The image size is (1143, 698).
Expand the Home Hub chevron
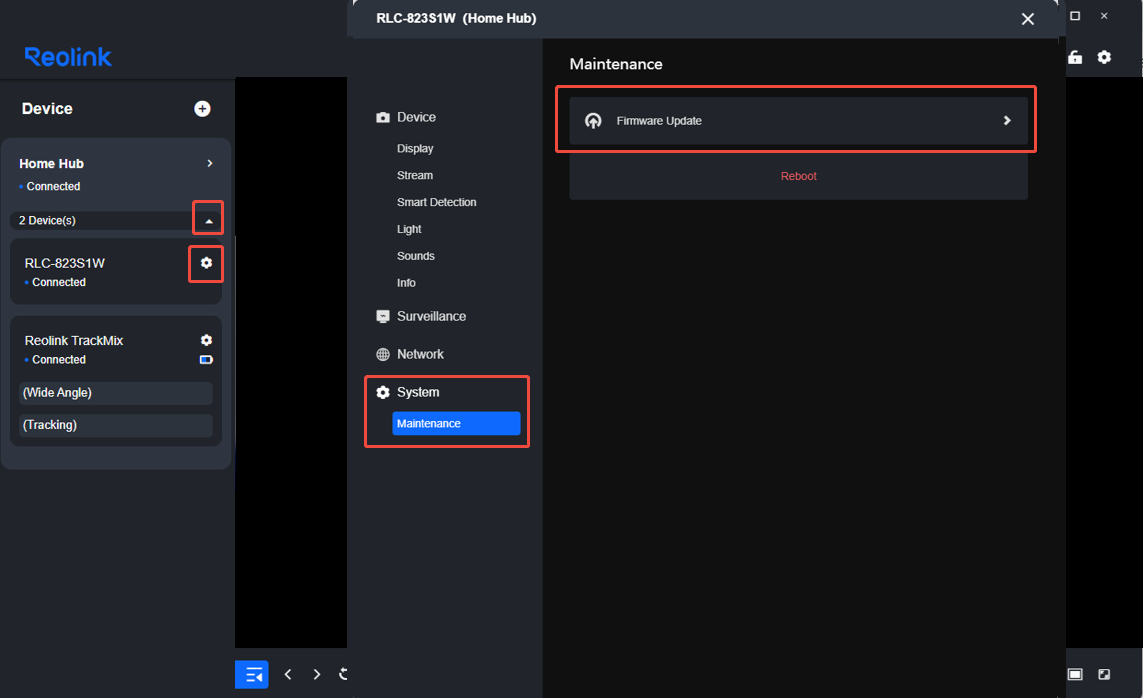click(210, 163)
